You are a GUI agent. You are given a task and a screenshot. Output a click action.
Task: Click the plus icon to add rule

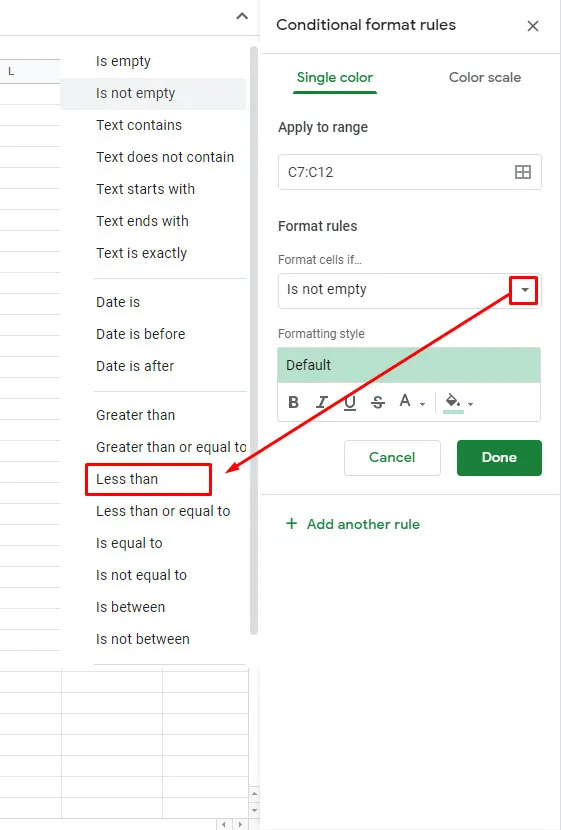[291, 524]
